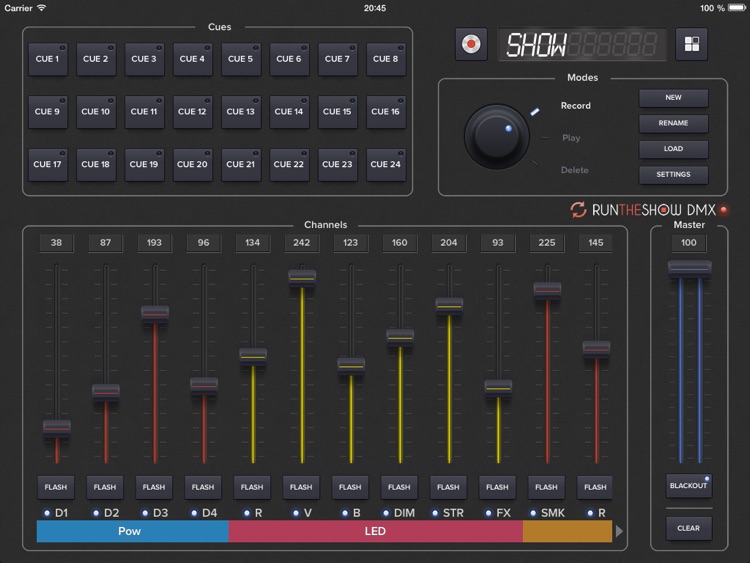Toggle the STR channel indicator light
The height and width of the screenshot is (563, 750).
(435, 513)
